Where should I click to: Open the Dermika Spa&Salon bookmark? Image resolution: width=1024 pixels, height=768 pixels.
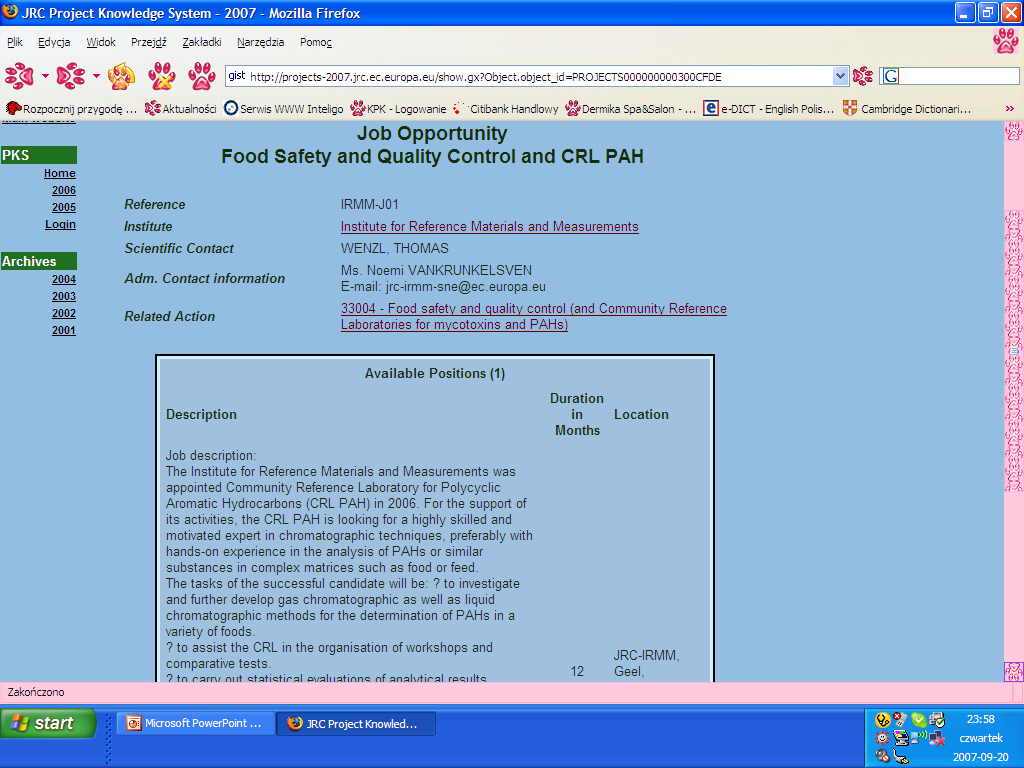pos(631,108)
